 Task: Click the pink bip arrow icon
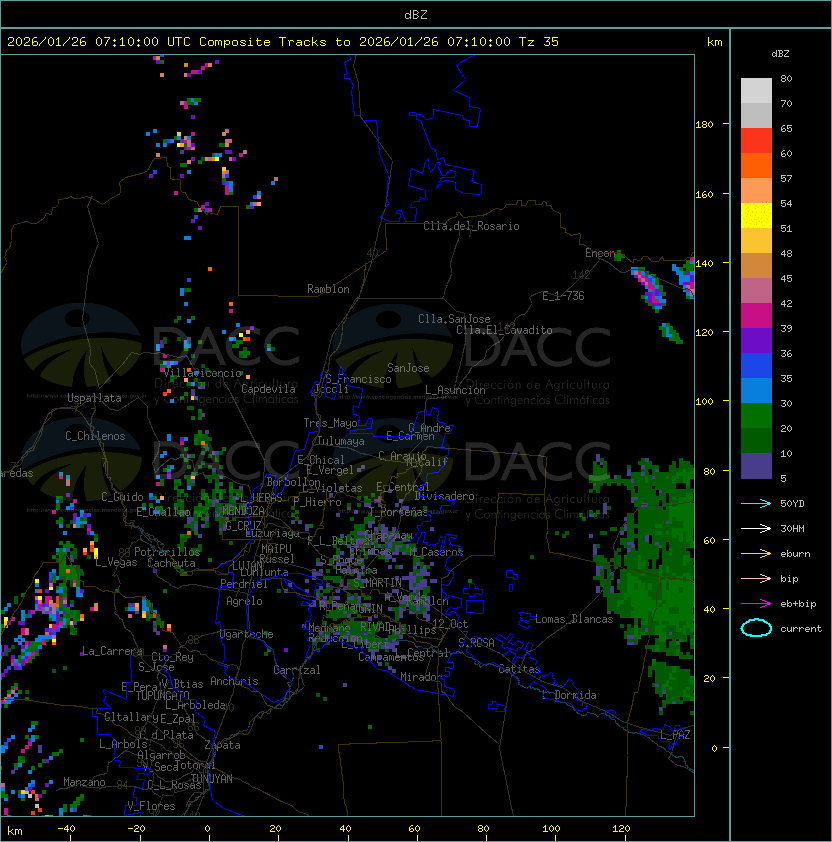coord(756,578)
